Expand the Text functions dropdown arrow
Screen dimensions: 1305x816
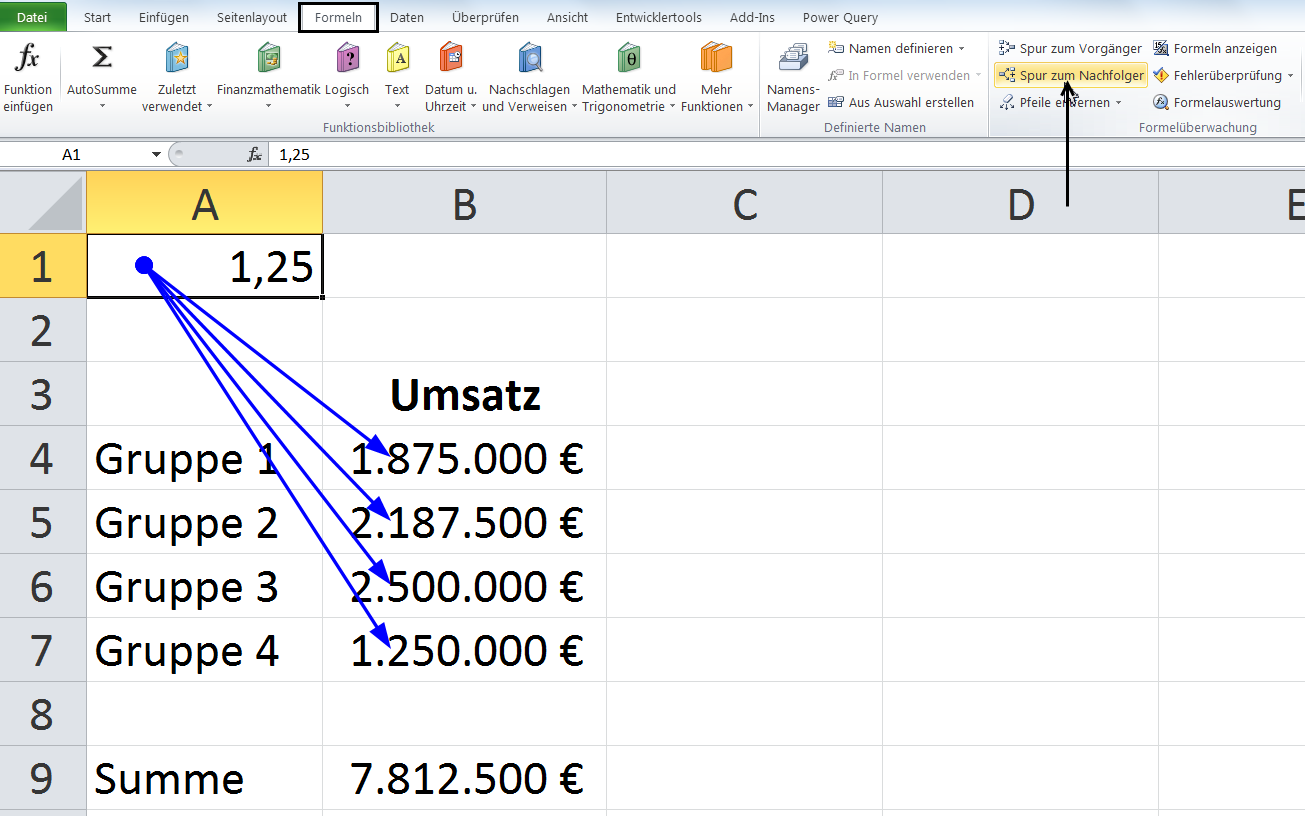tap(397, 106)
